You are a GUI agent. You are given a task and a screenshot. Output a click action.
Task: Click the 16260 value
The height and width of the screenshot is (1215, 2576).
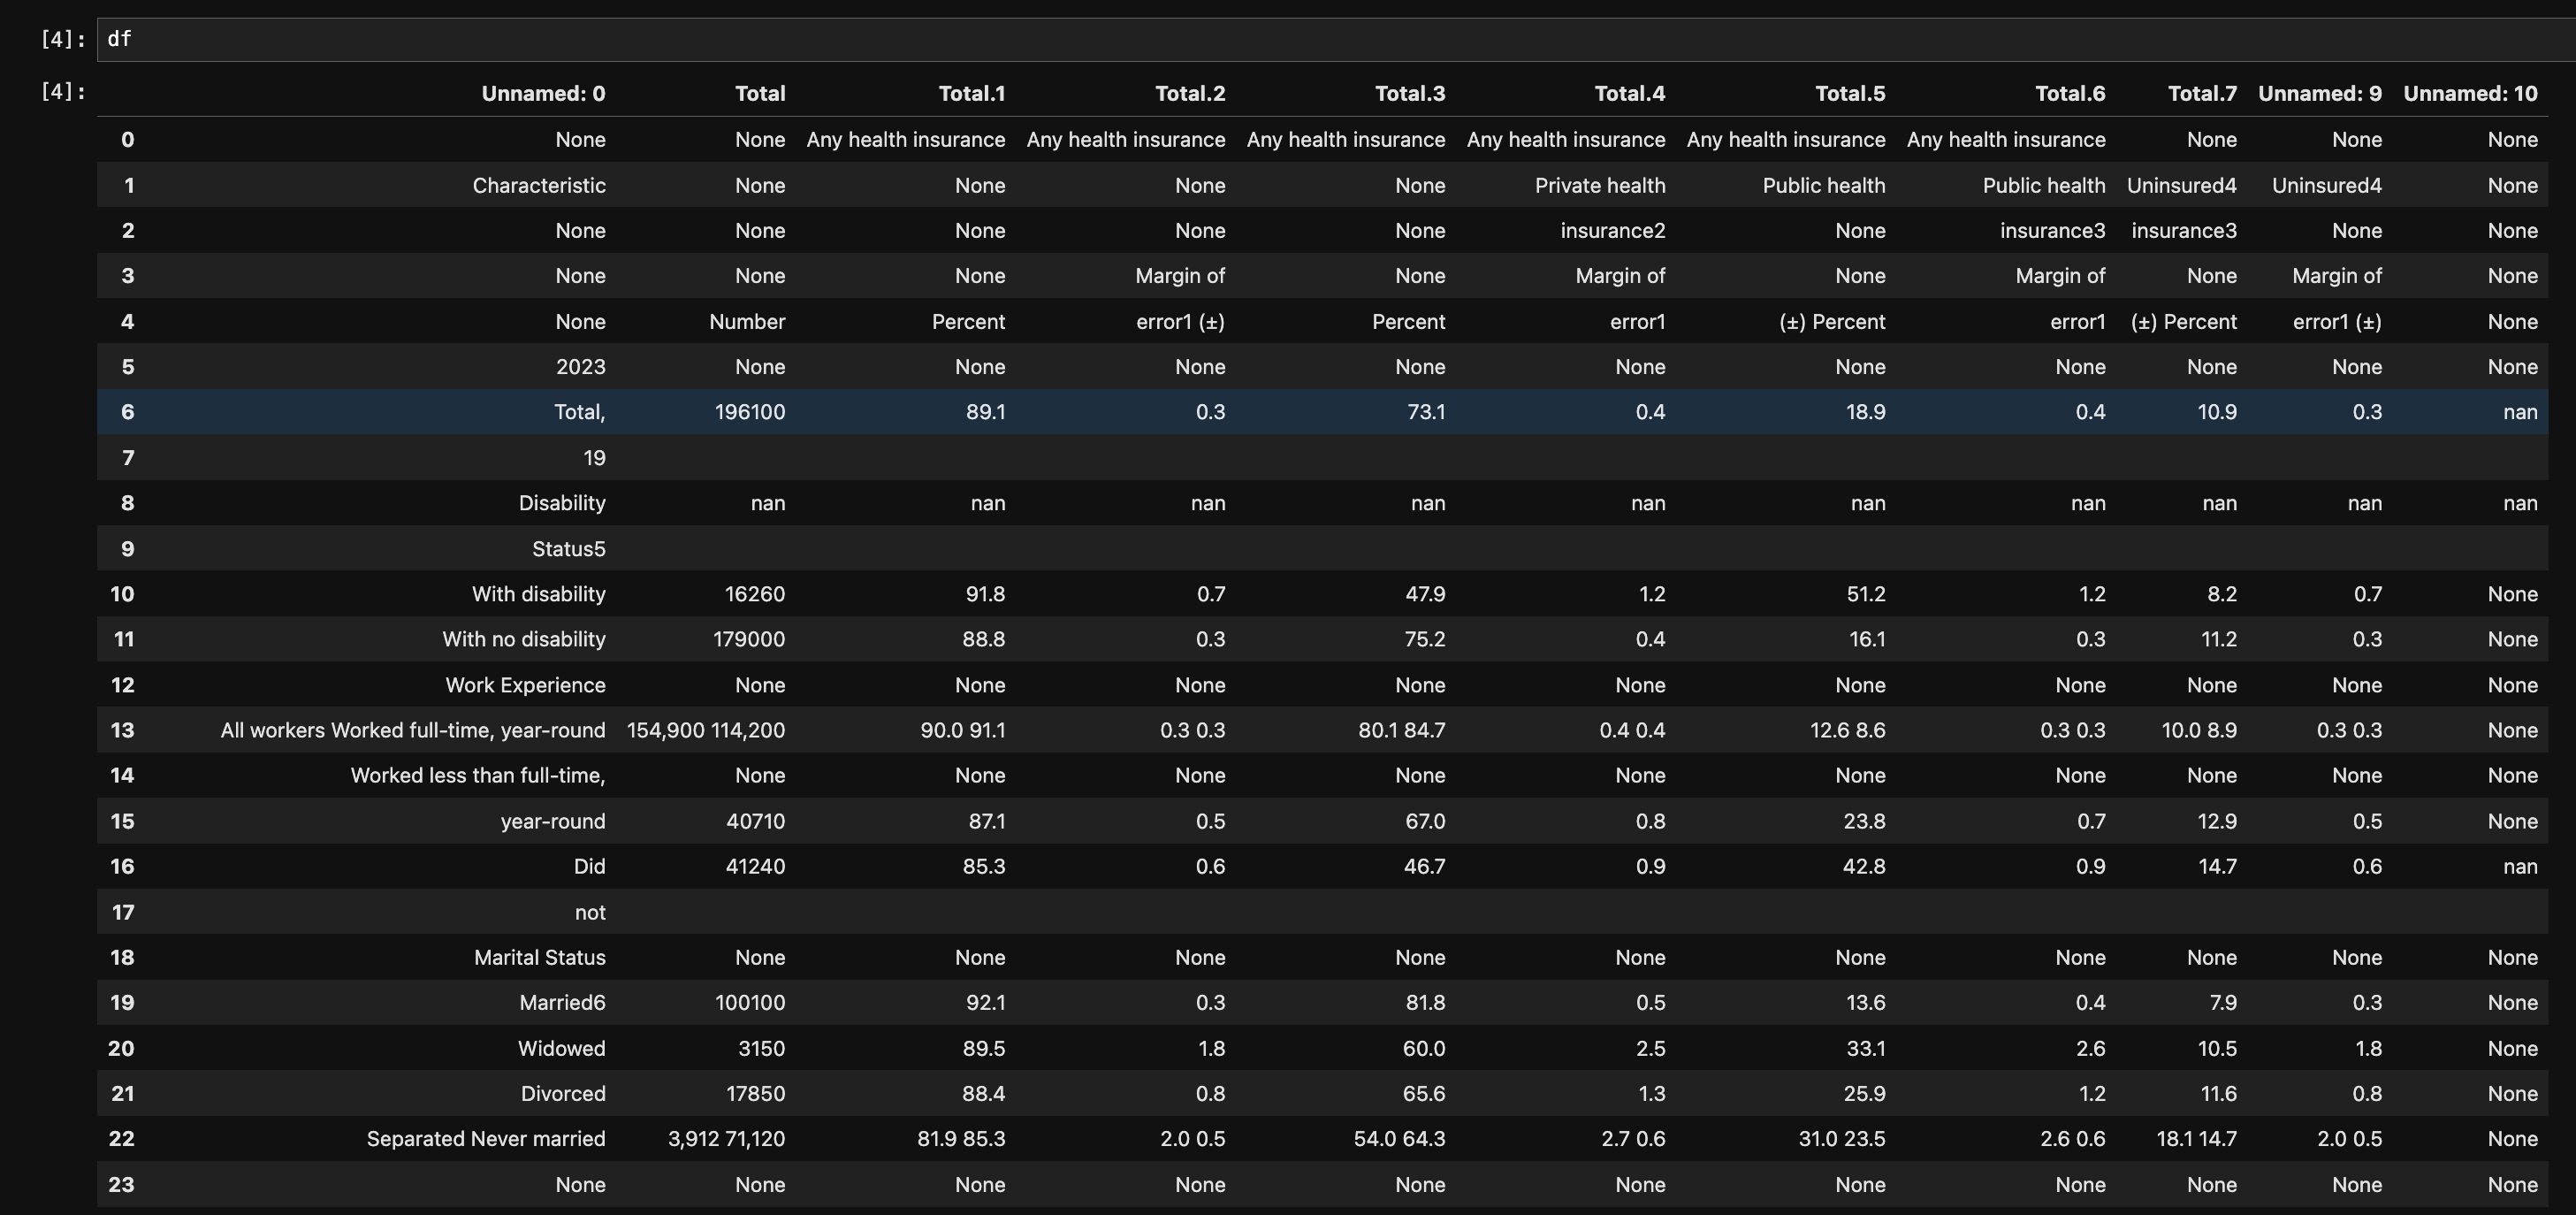click(x=755, y=594)
